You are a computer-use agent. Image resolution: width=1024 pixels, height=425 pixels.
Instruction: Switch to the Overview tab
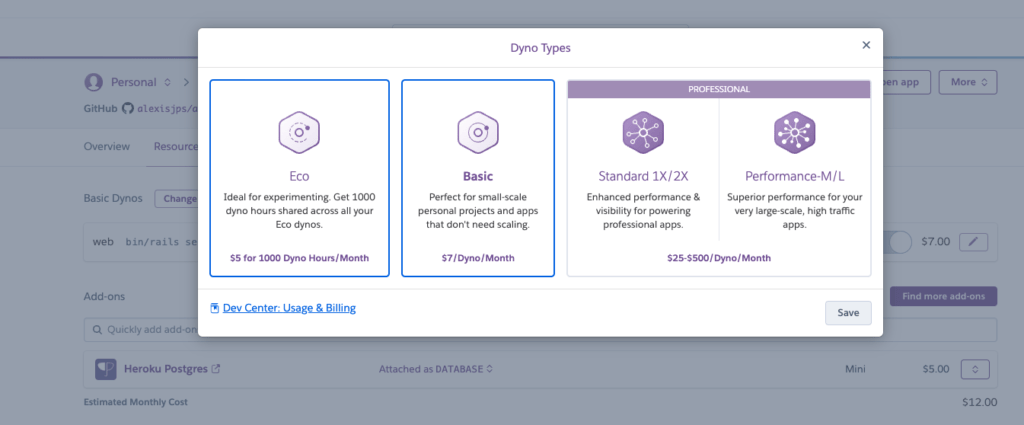[x=106, y=146]
